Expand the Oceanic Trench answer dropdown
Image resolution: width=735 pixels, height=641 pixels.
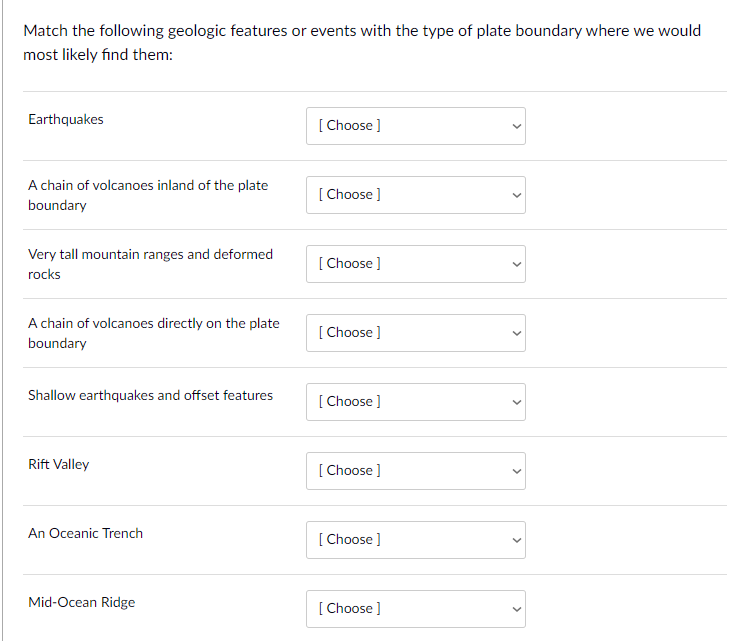(415, 540)
